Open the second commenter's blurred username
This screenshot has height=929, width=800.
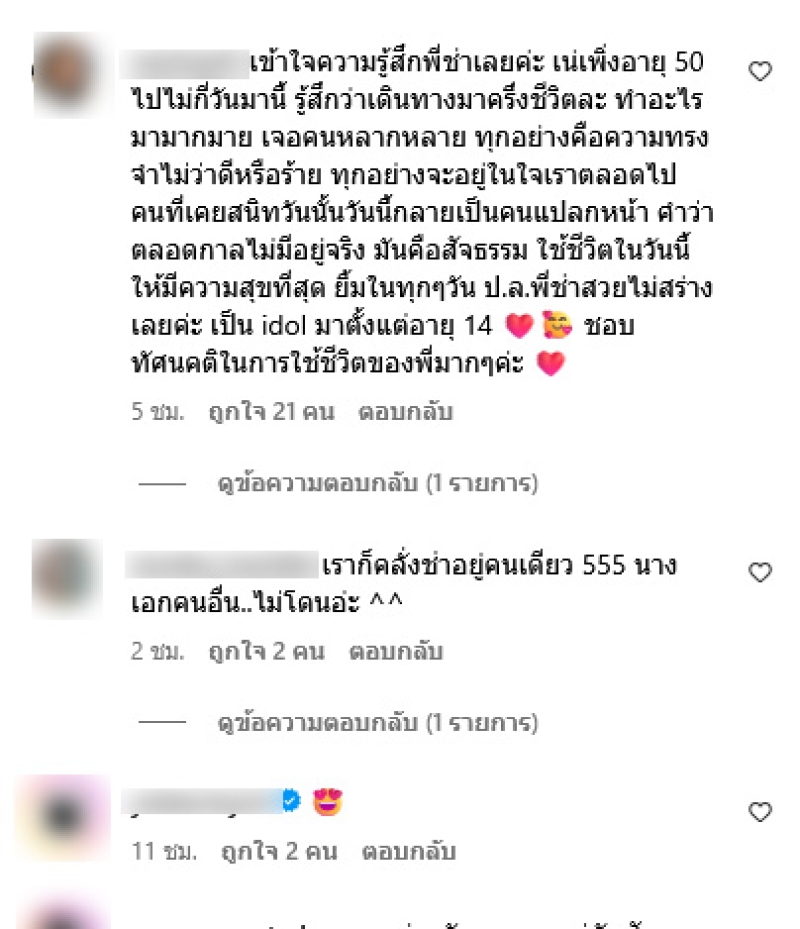pos(222,565)
